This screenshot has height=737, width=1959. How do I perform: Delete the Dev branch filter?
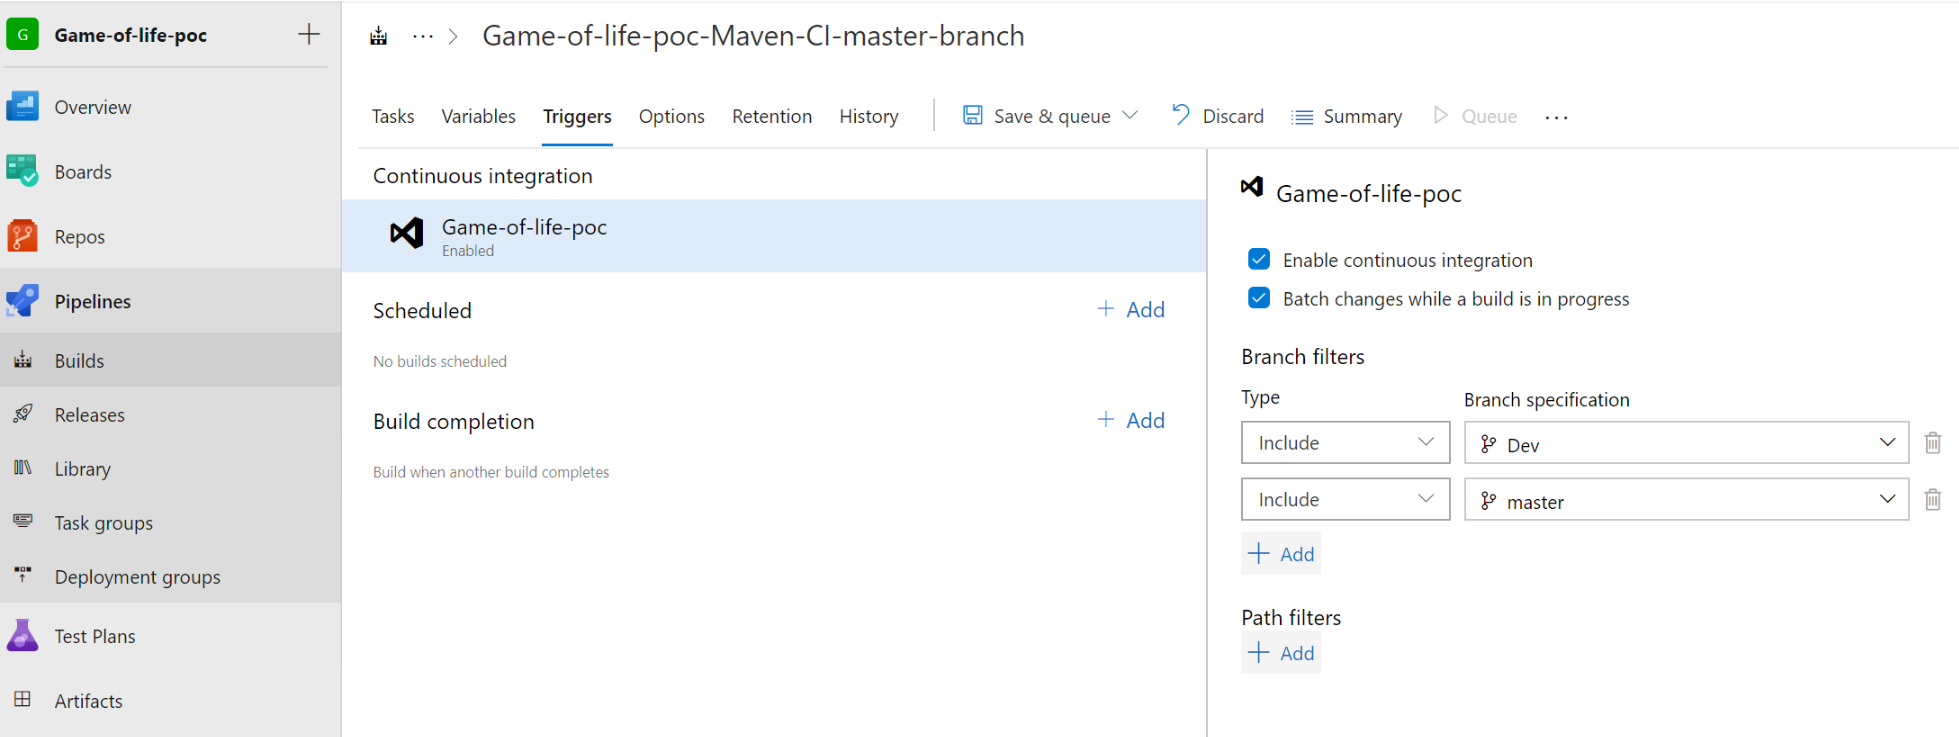coord(1933,442)
